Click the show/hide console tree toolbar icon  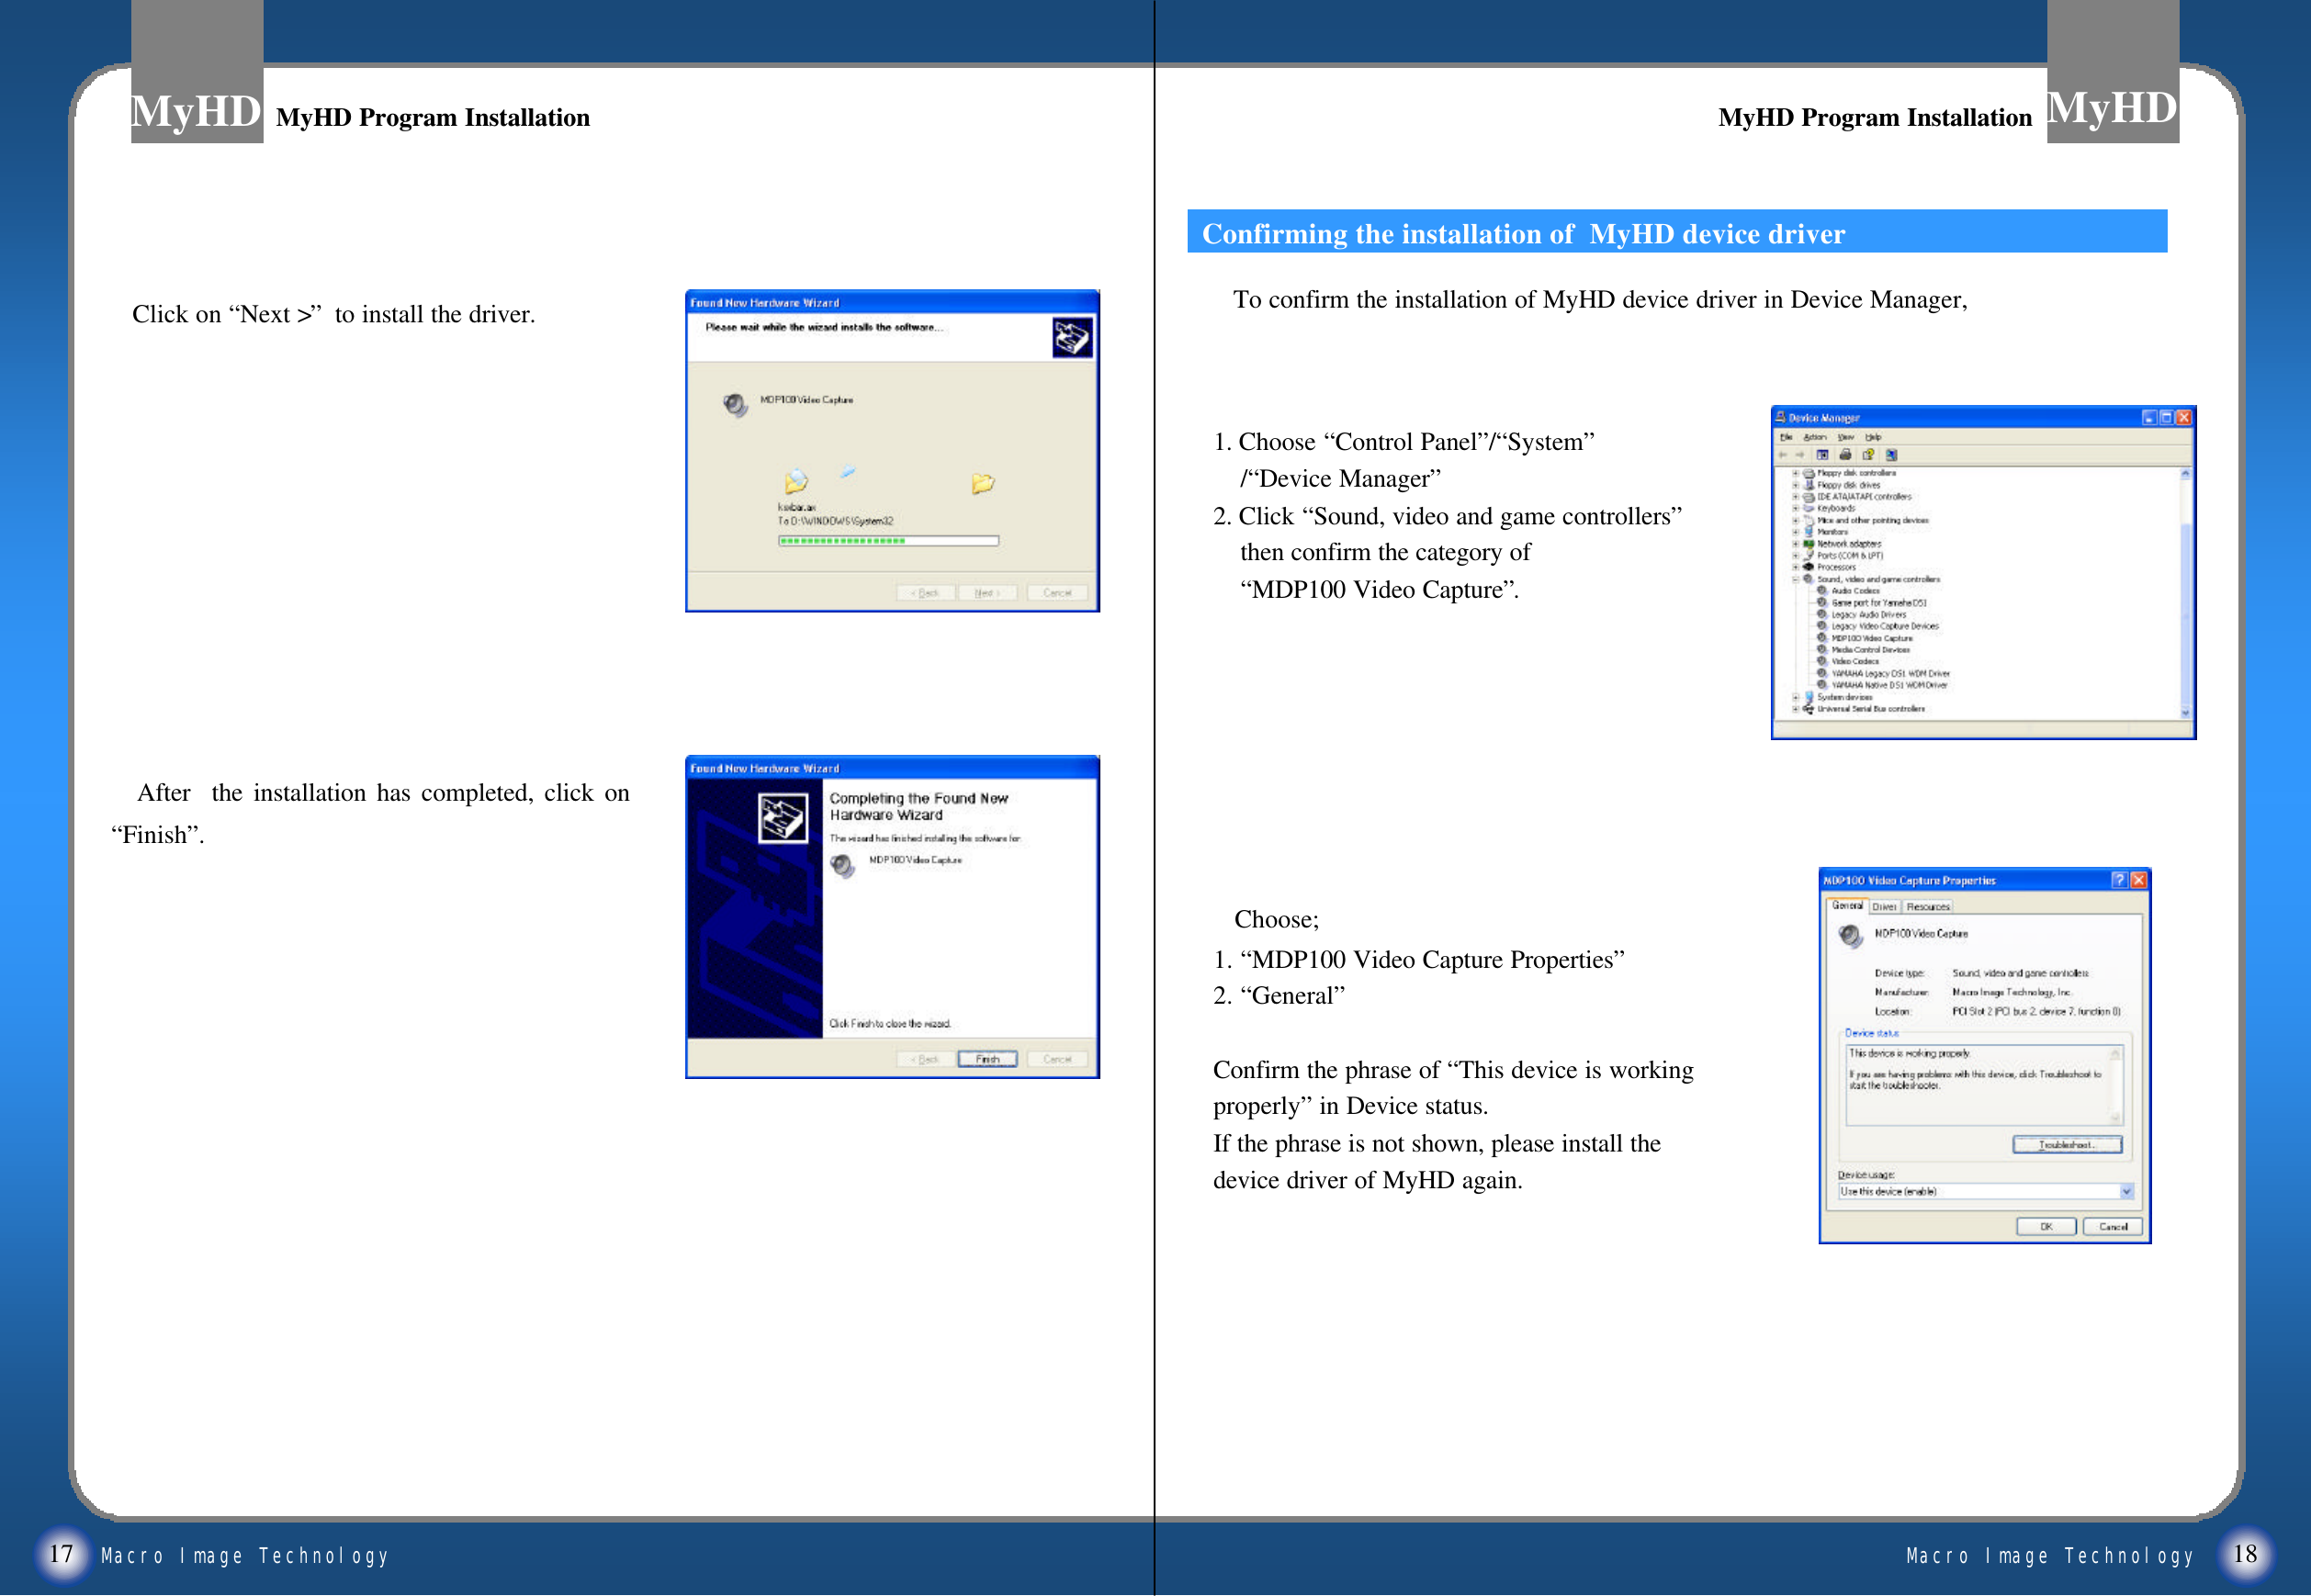coord(1822,455)
